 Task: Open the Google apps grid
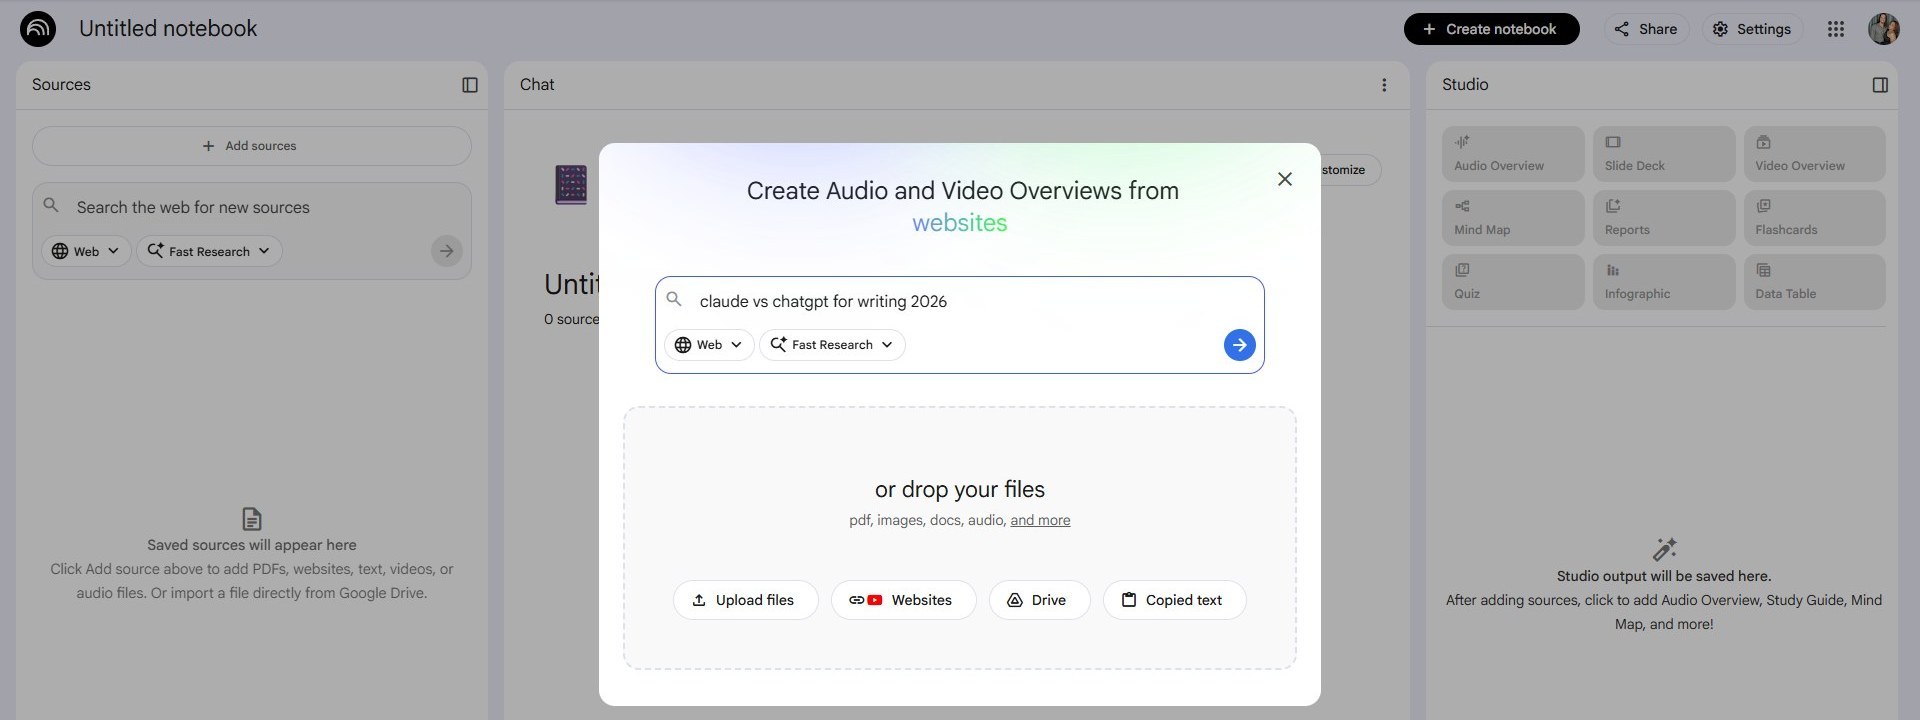pos(1836,29)
